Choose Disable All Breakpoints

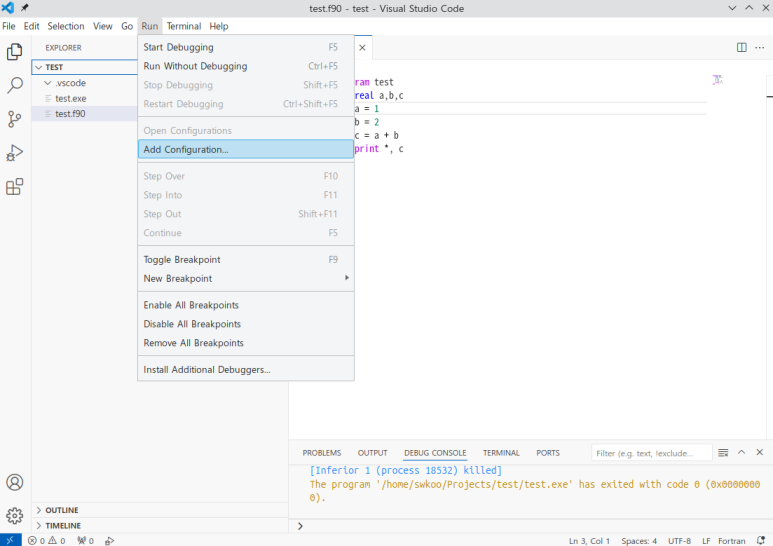(246, 324)
